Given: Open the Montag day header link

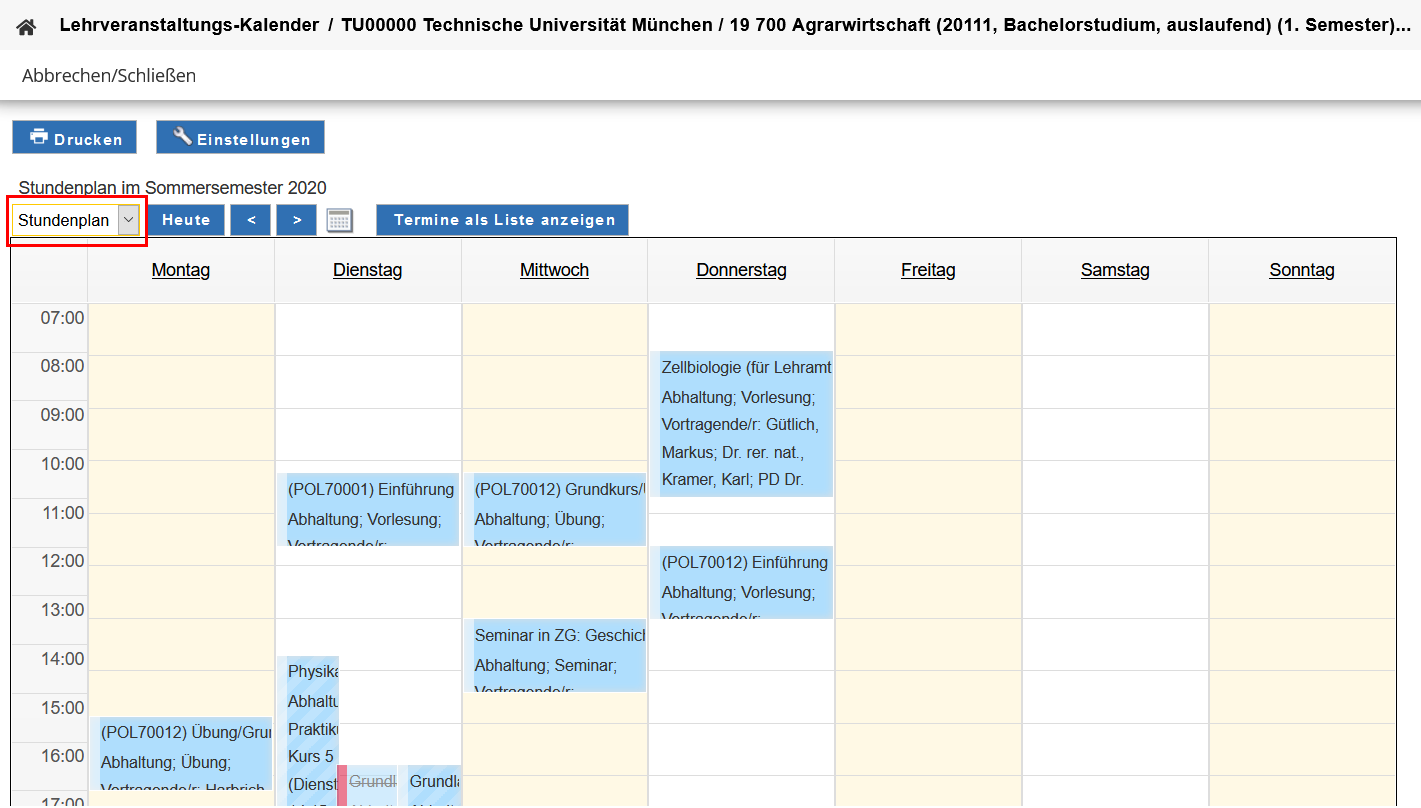Looking at the screenshot, I should [181, 270].
